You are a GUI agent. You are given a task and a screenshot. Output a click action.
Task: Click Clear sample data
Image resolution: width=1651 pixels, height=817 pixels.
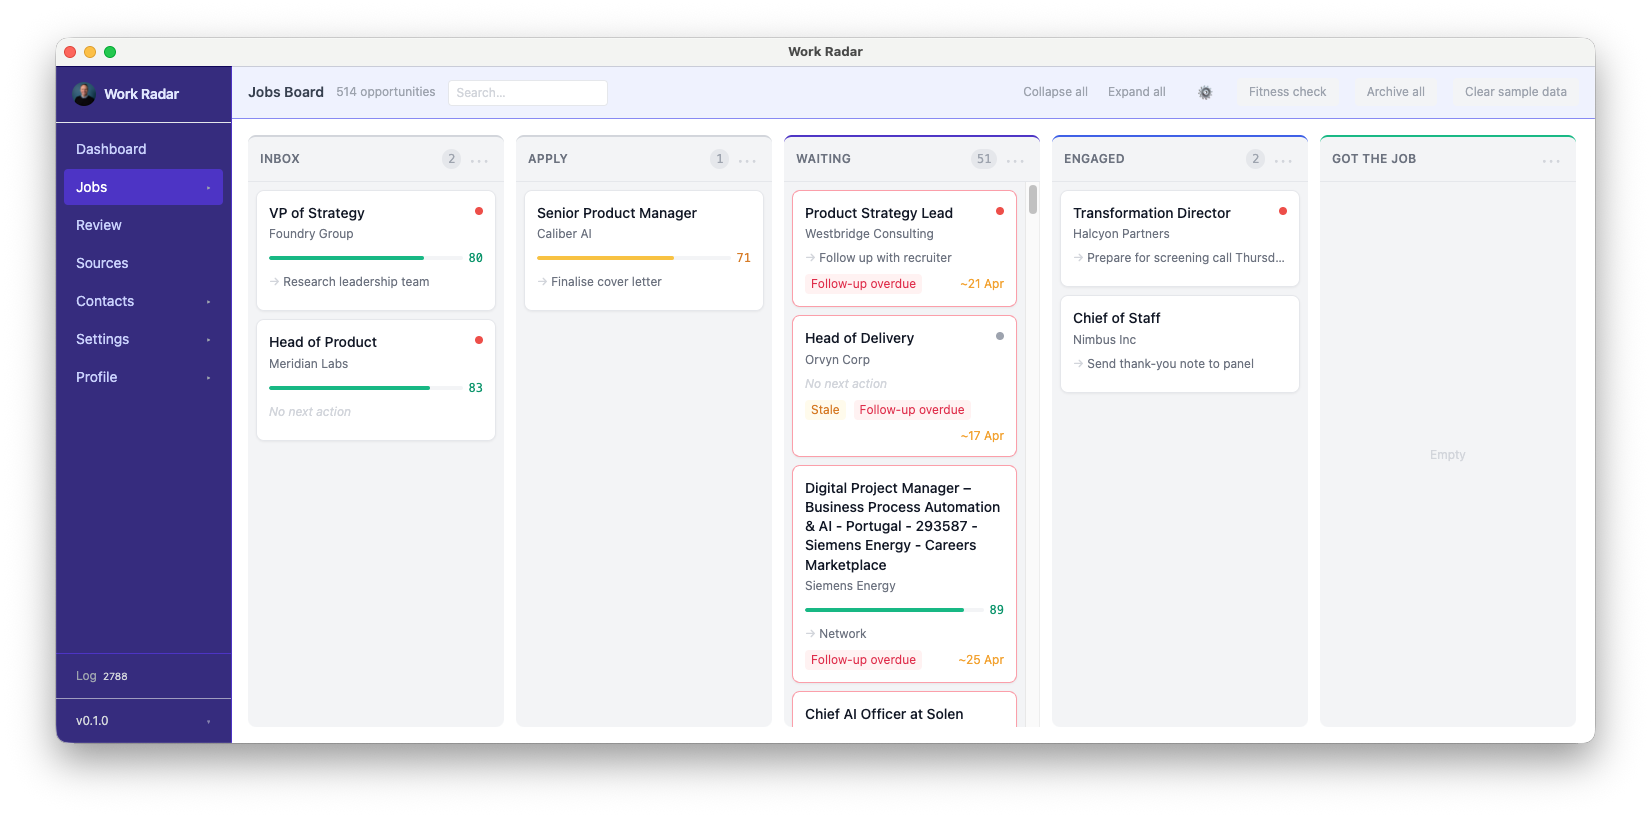pyautogui.click(x=1515, y=92)
